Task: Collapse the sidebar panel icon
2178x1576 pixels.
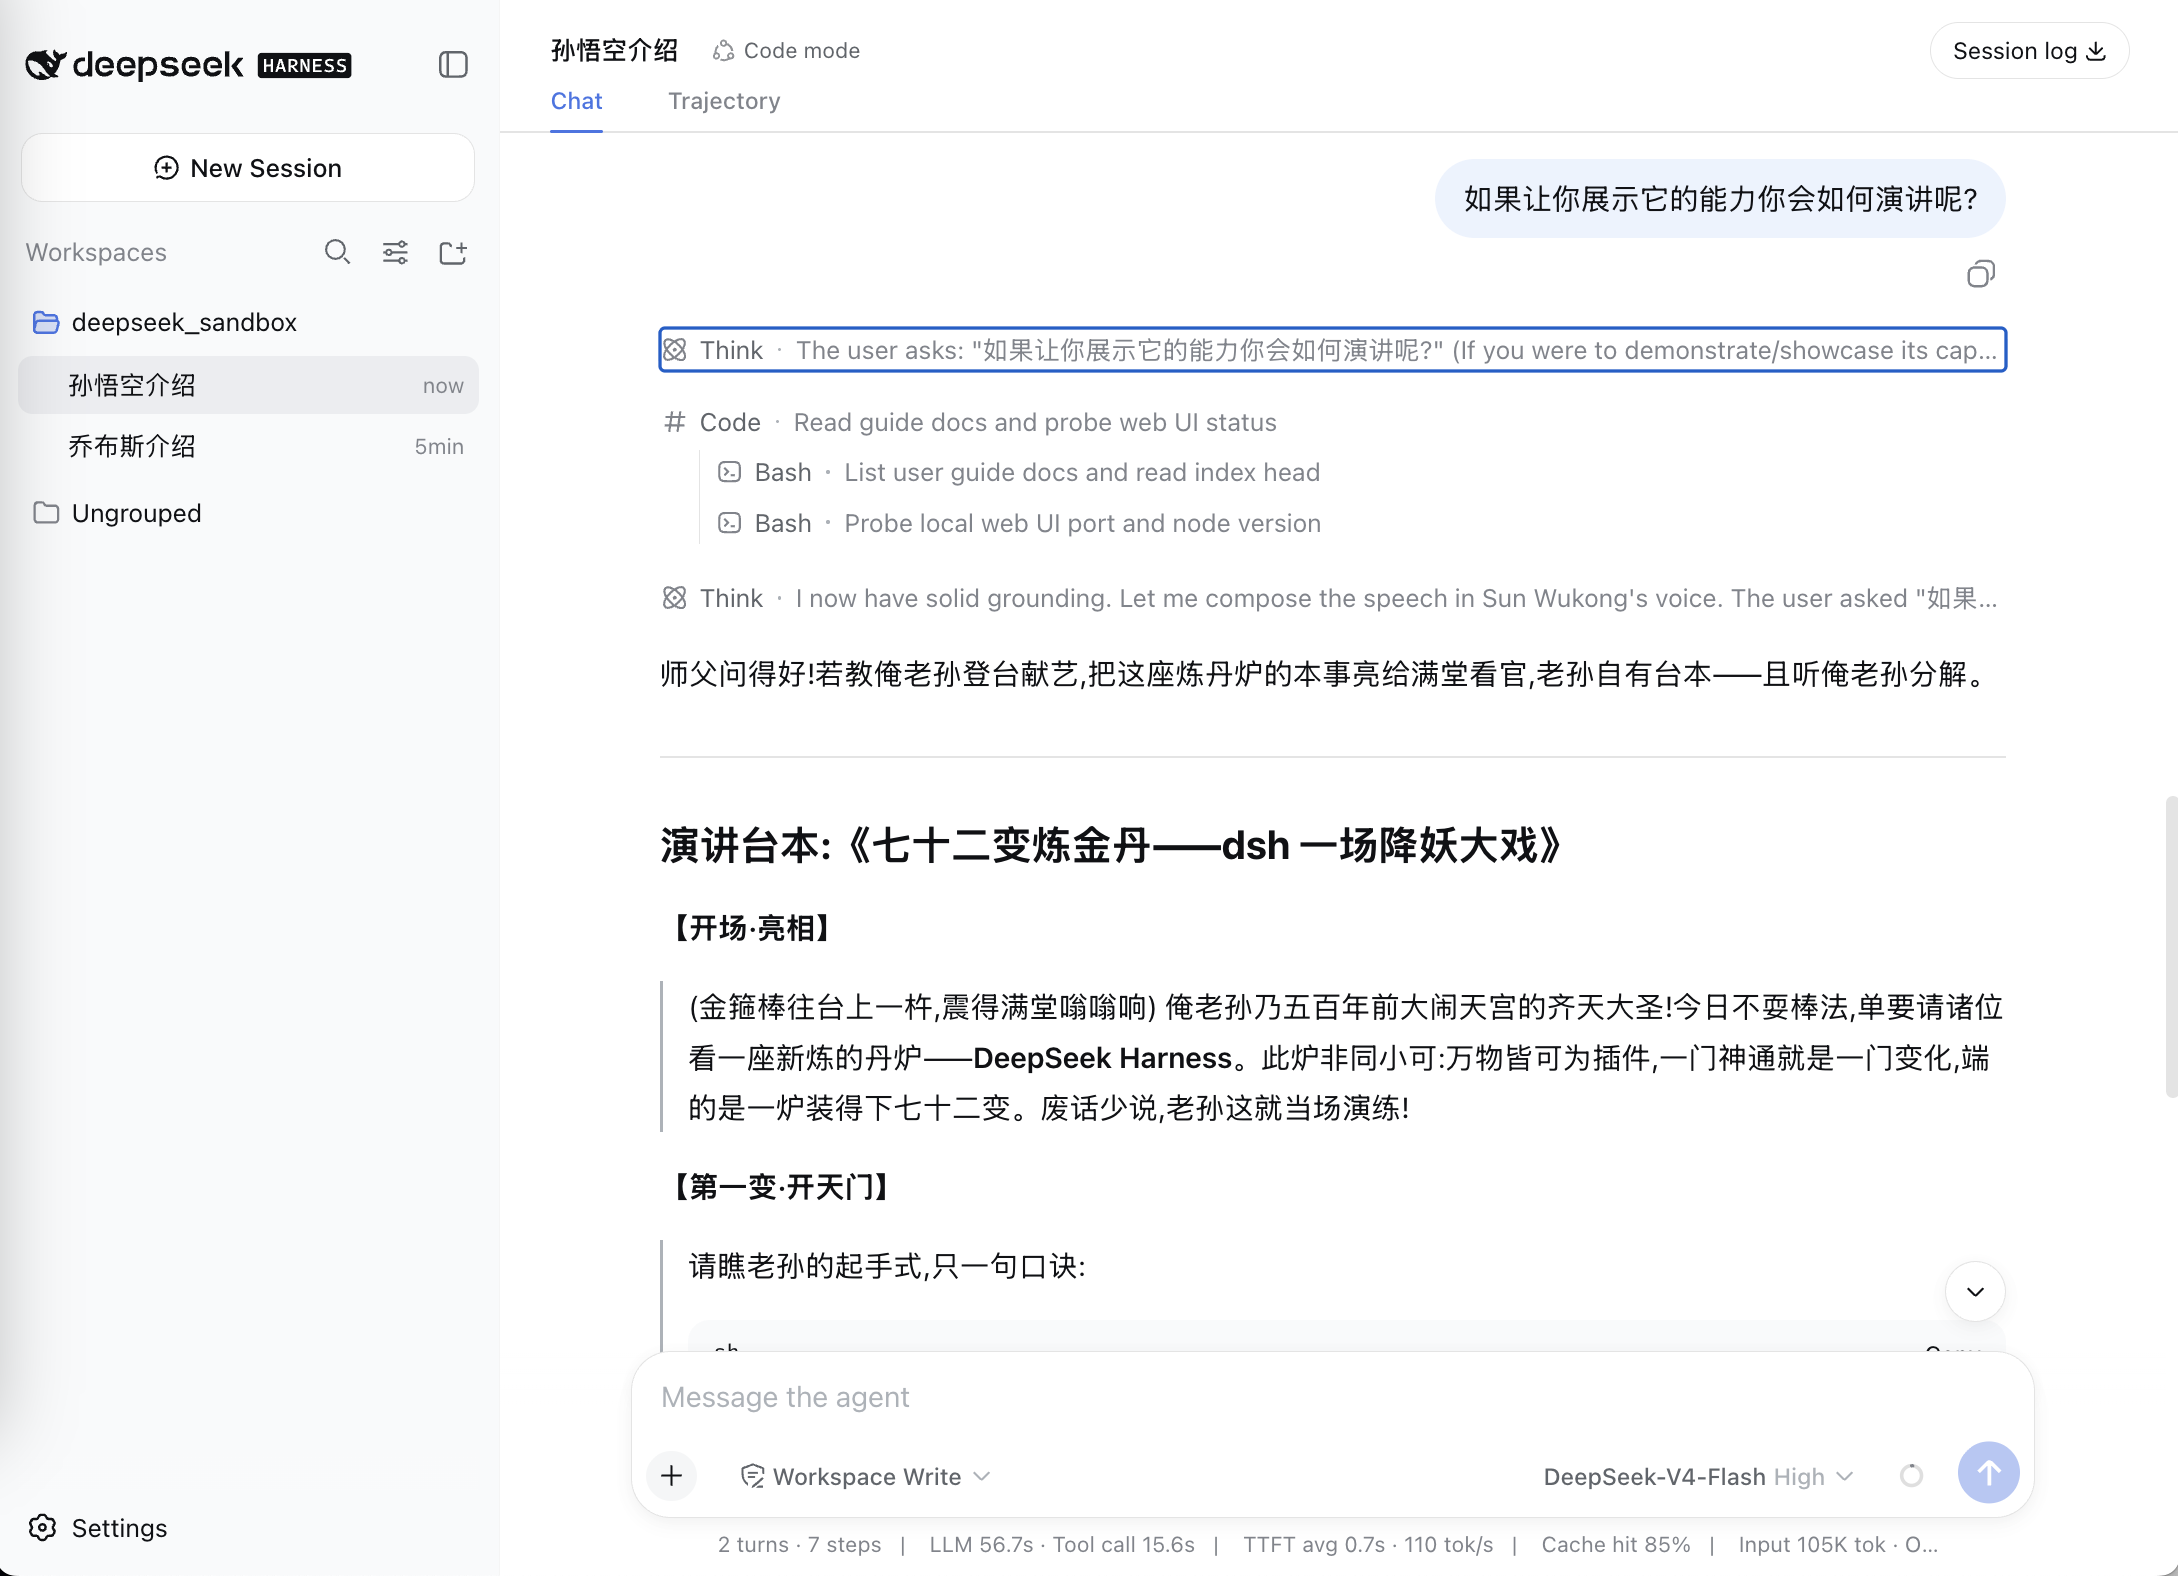Action: click(x=453, y=65)
